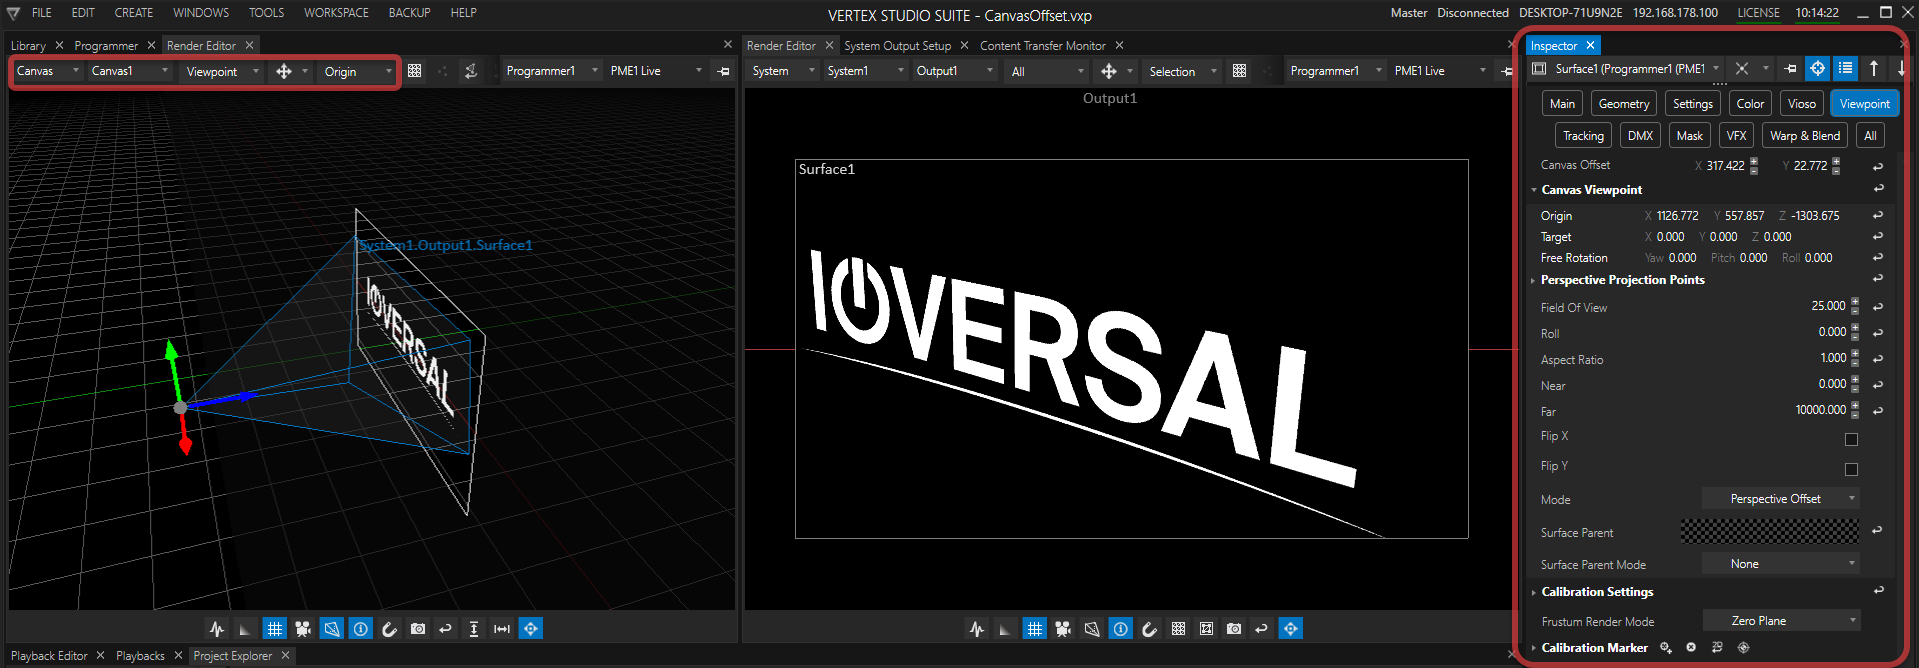
Task: Click the magnet snap icon below Output1 view
Action: pyautogui.click(x=1149, y=629)
